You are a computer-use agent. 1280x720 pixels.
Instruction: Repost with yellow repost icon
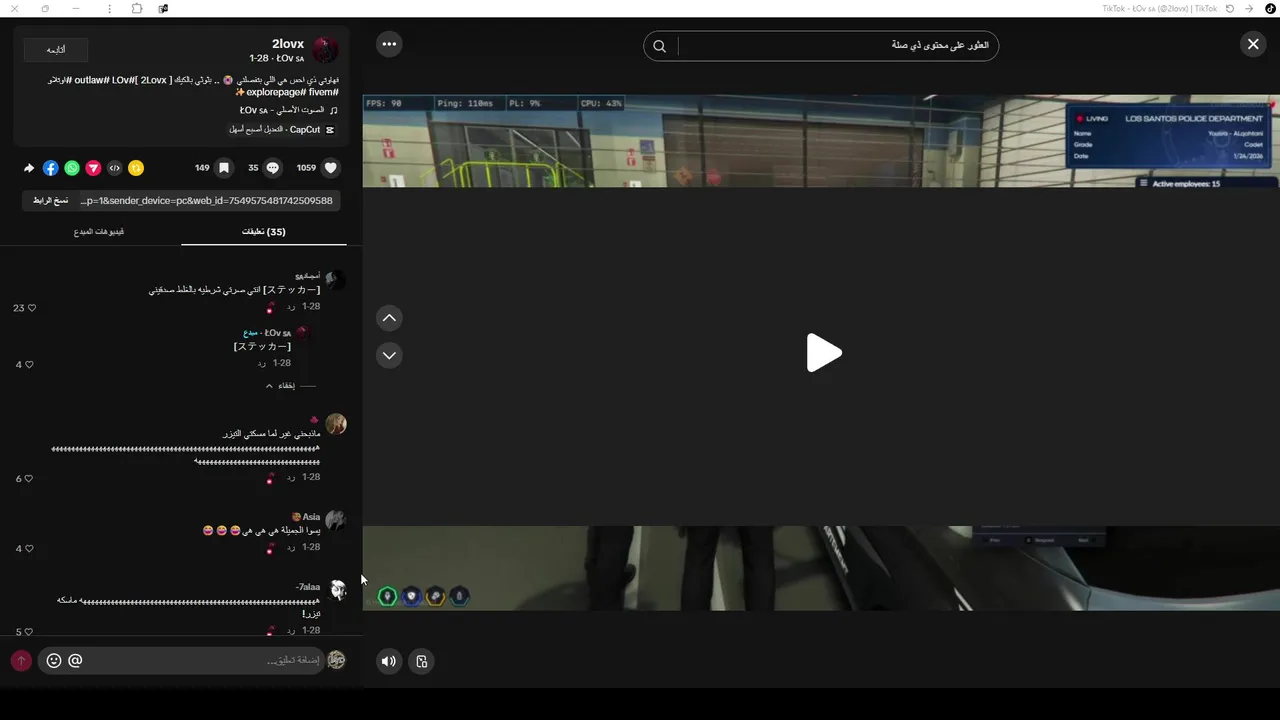[136, 168]
